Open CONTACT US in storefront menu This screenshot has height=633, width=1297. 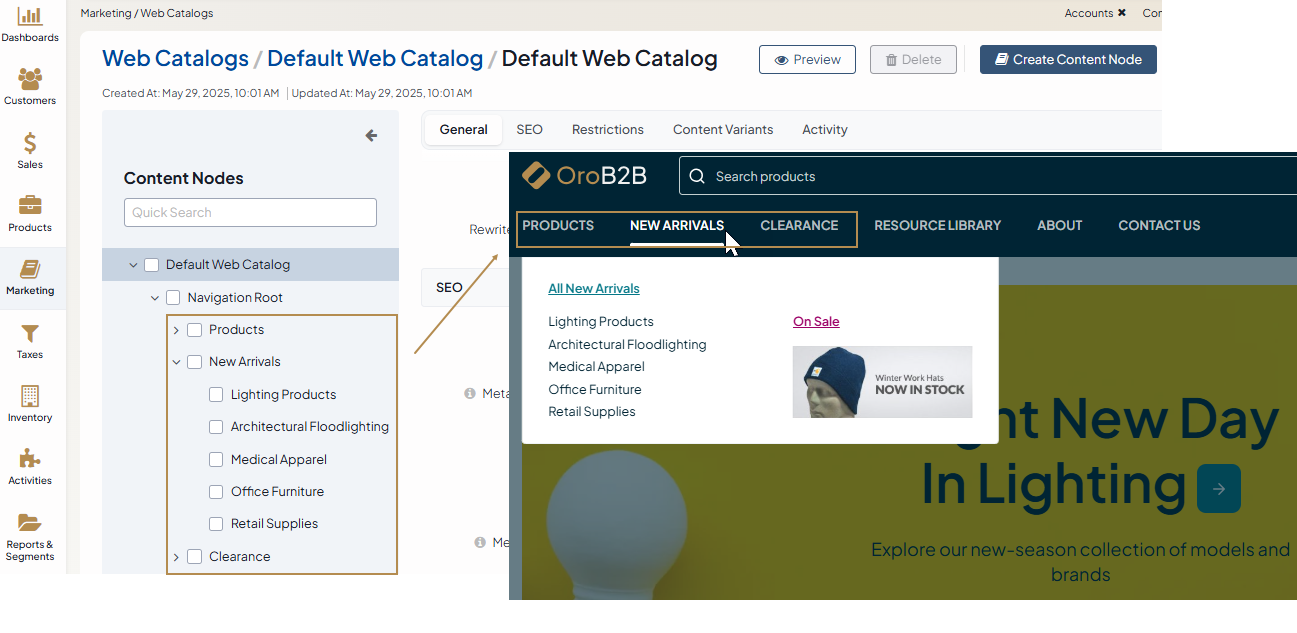pyautogui.click(x=1159, y=226)
